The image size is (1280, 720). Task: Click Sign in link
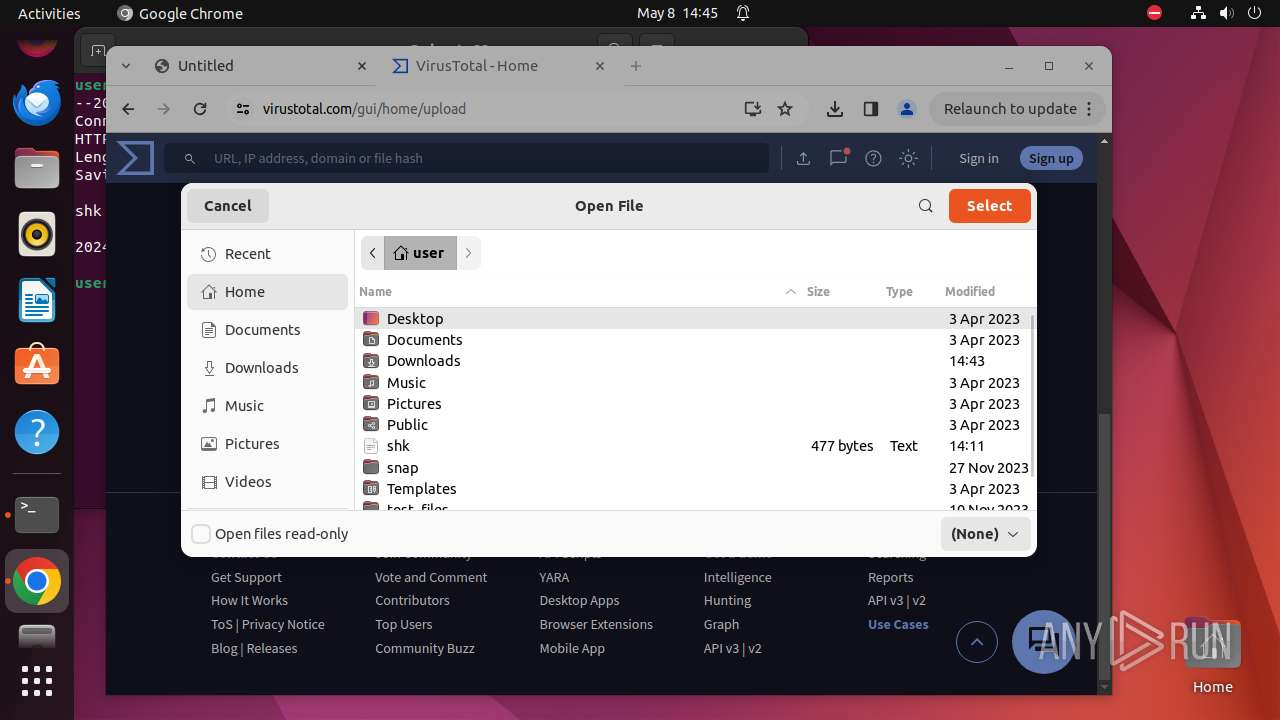[978, 158]
